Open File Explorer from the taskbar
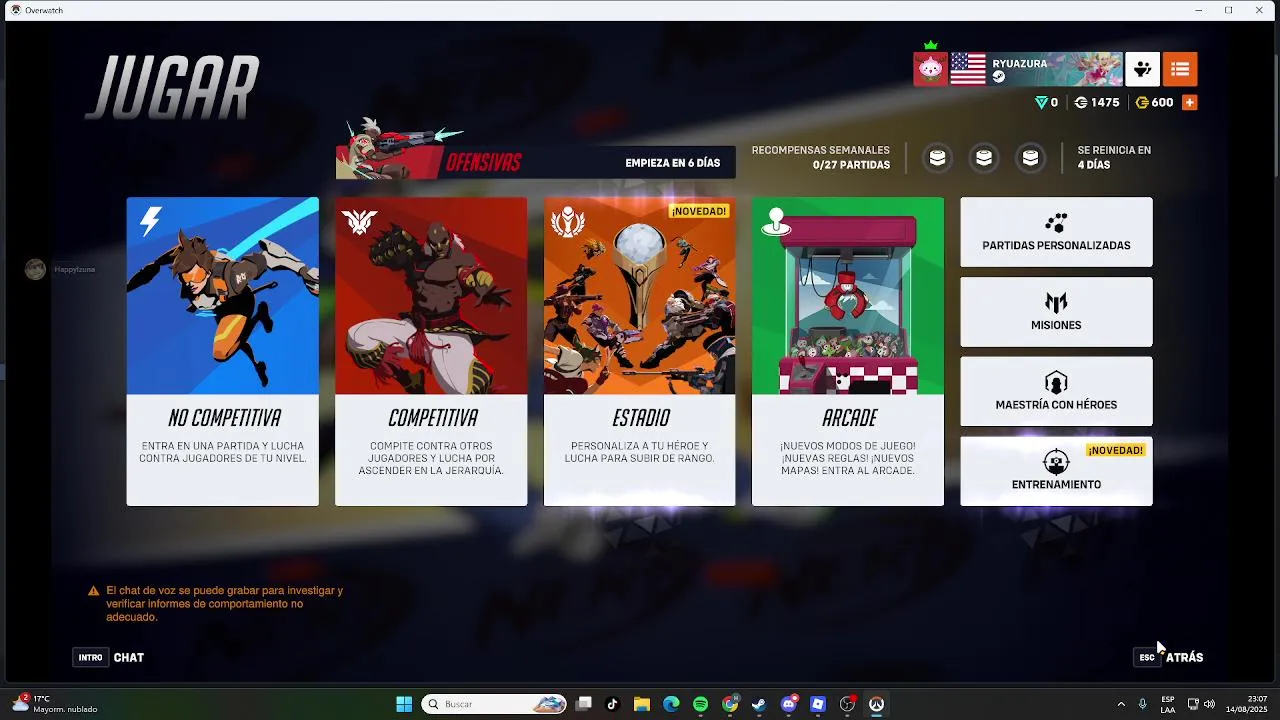 click(x=642, y=704)
